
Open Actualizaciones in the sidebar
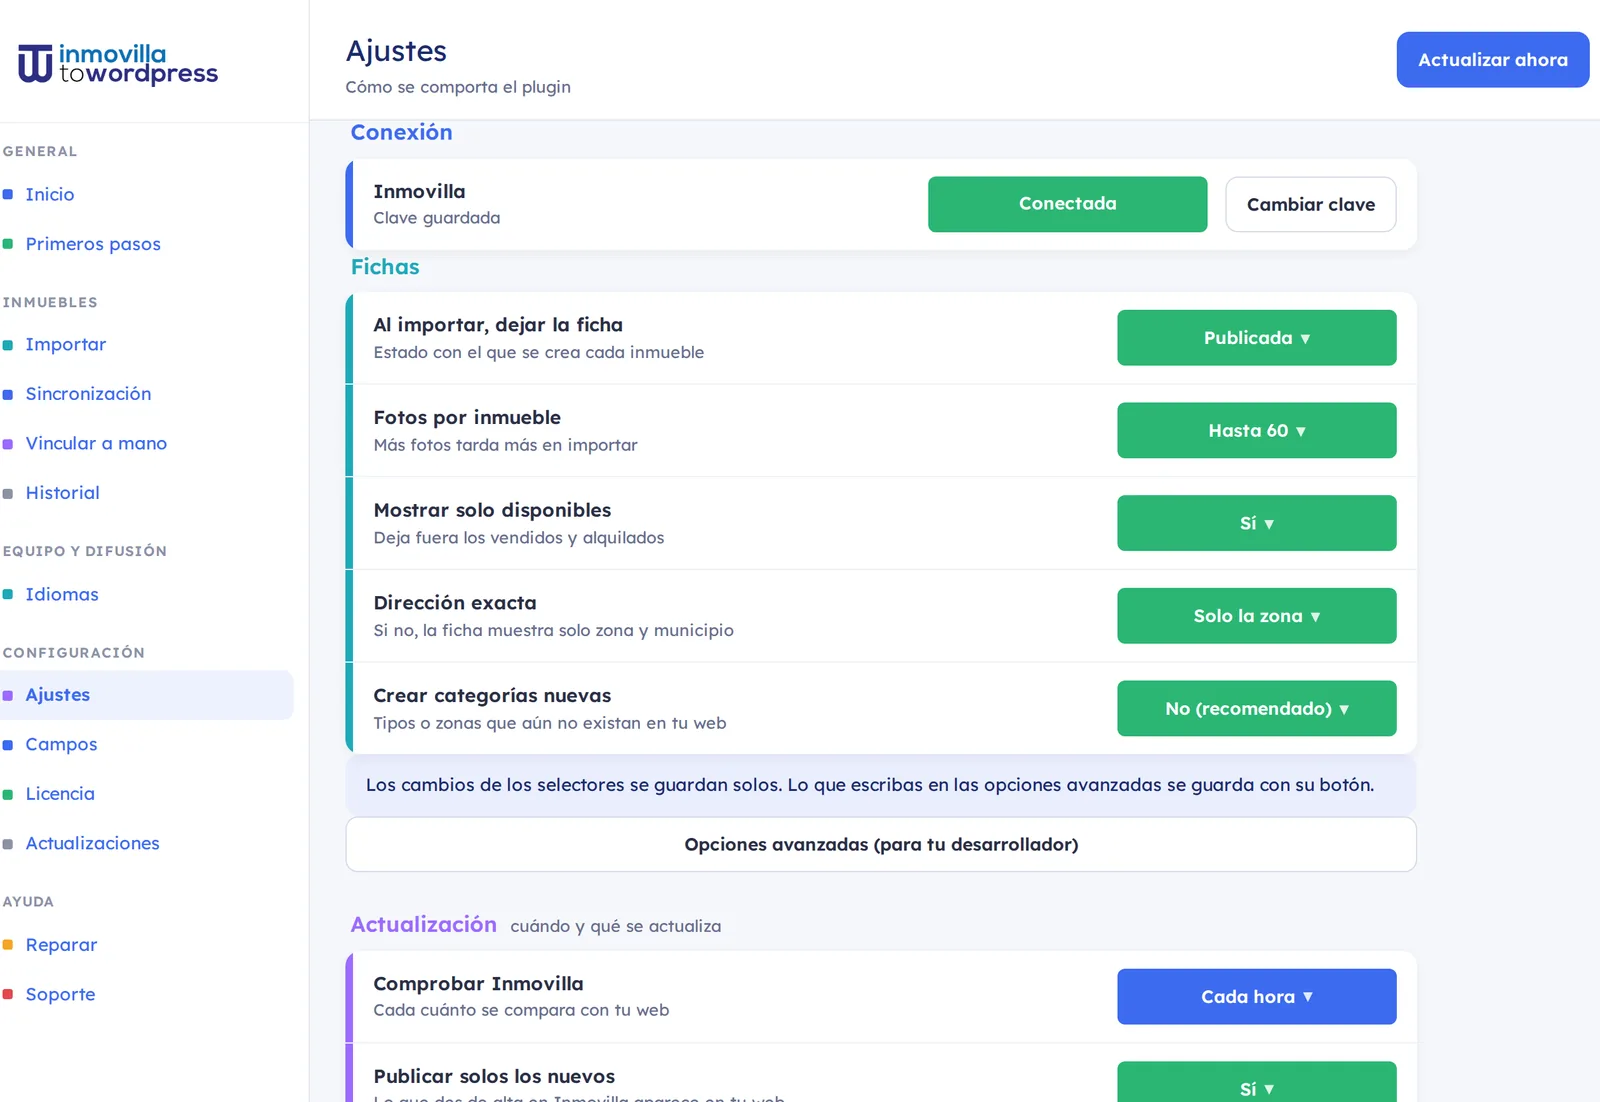point(92,843)
